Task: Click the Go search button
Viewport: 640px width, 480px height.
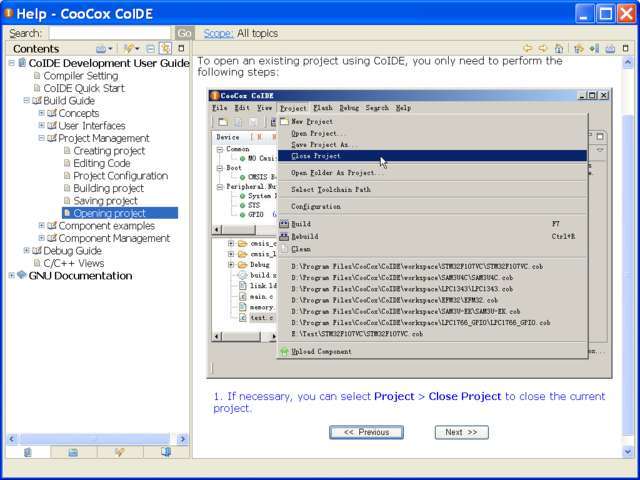Action: tap(184, 33)
